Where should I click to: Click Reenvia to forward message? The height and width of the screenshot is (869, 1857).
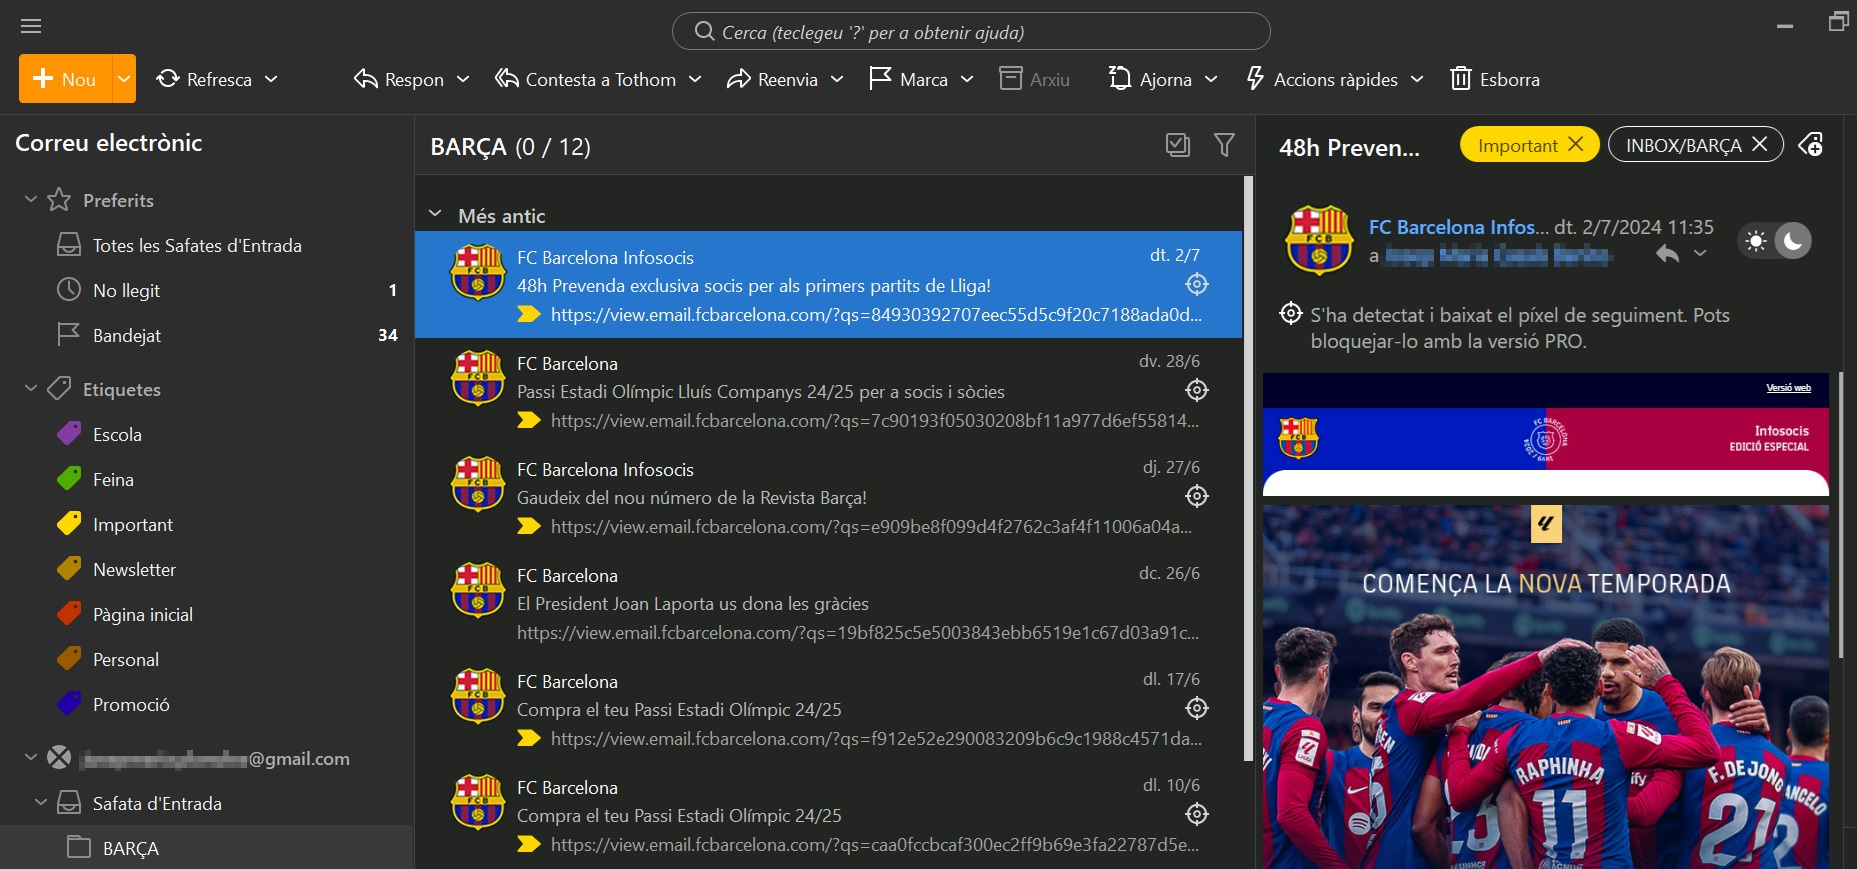pos(772,79)
